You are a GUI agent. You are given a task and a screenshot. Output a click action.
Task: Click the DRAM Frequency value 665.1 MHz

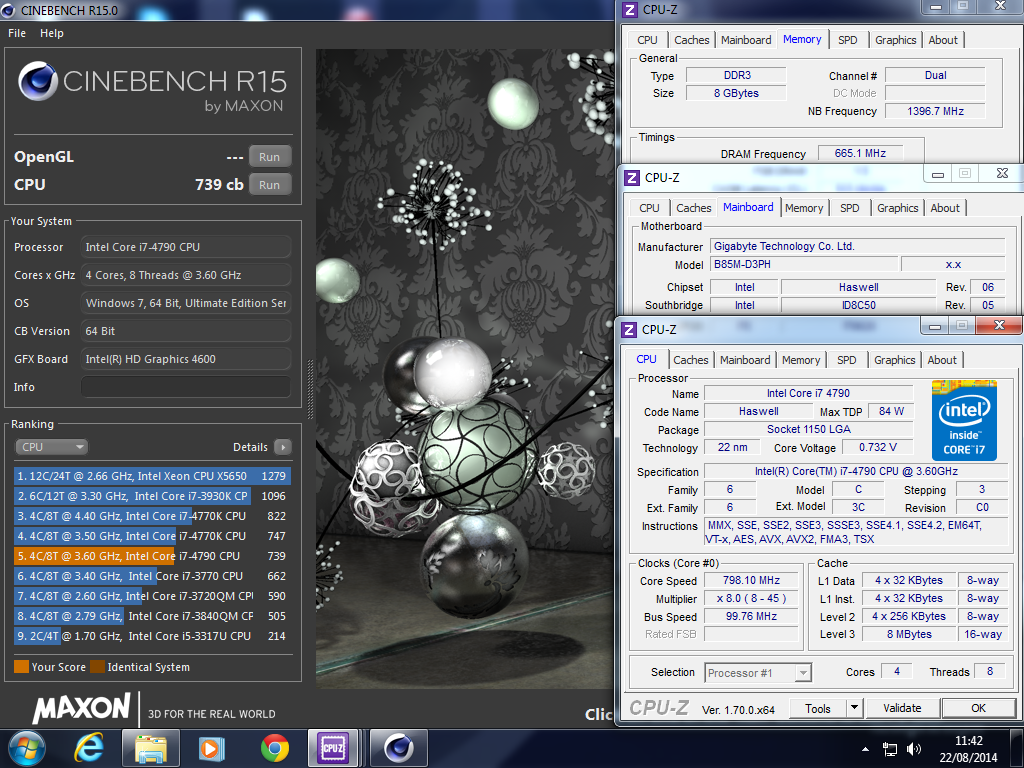click(x=860, y=153)
